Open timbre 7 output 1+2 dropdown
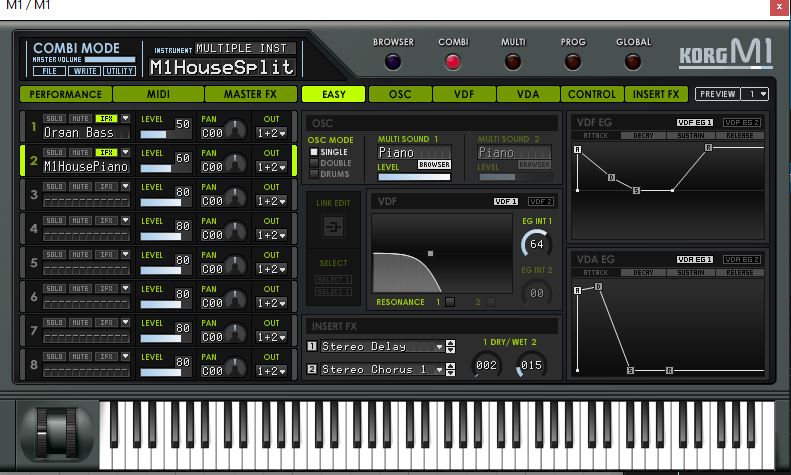Image resolution: width=791 pixels, height=475 pixels. [x=271, y=337]
